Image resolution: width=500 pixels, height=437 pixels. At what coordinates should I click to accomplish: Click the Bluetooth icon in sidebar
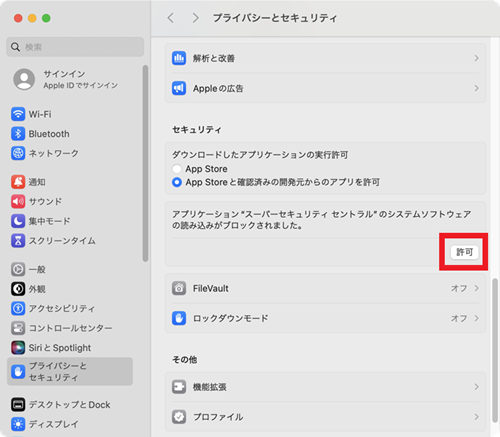(18, 134)
